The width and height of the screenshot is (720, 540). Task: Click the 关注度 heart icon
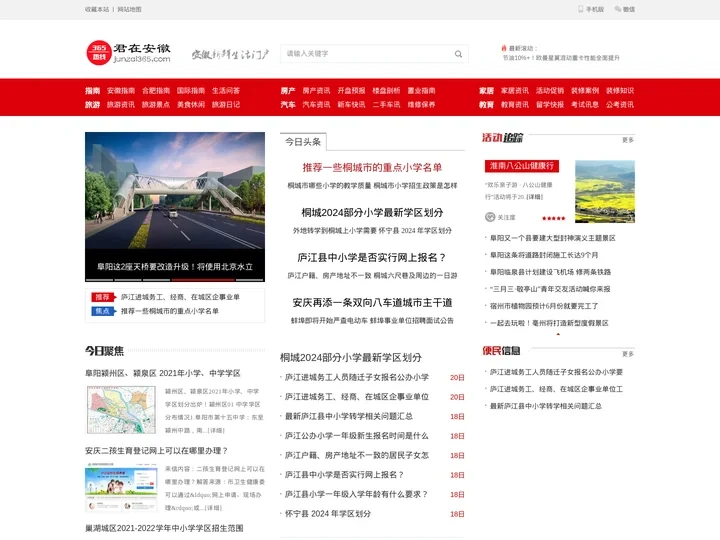tap(490, 217)
